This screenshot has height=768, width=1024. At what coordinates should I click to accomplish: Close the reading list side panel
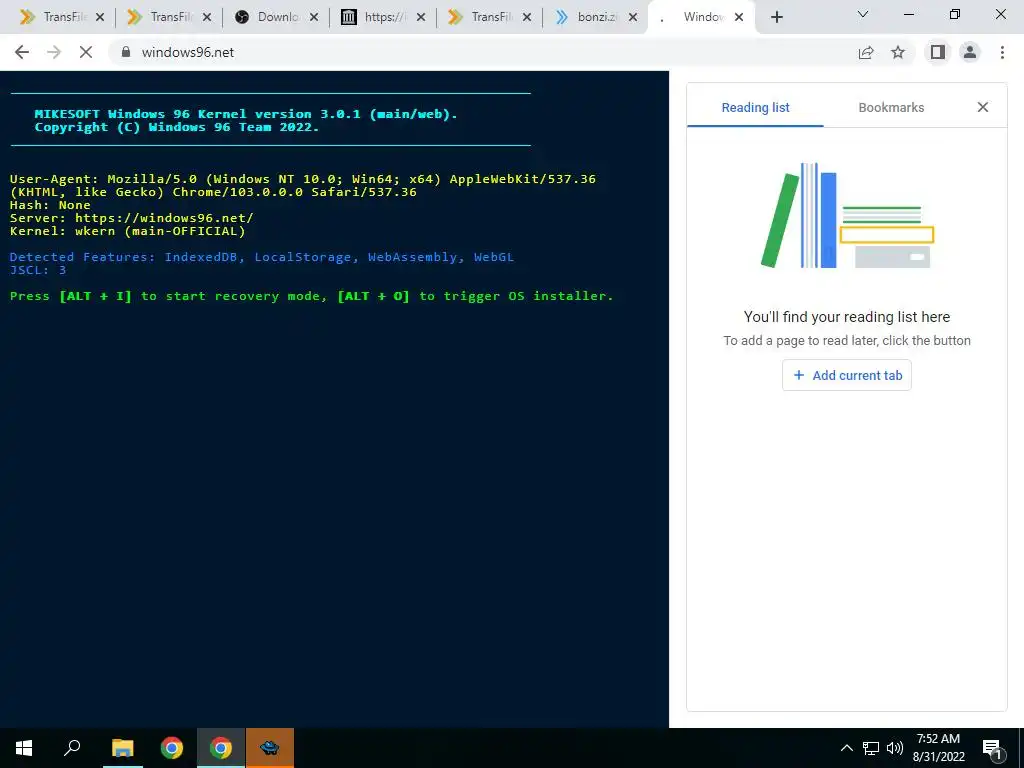tap(982, 107)
